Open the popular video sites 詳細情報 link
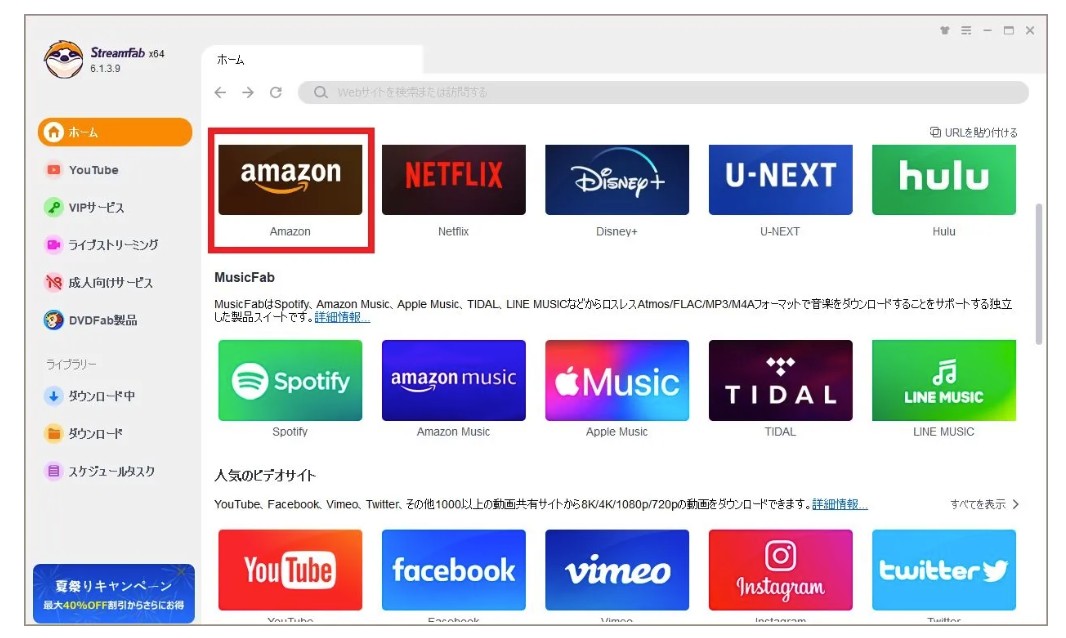This screenshot has width=1066, height=638. click(x=840, y=505)
